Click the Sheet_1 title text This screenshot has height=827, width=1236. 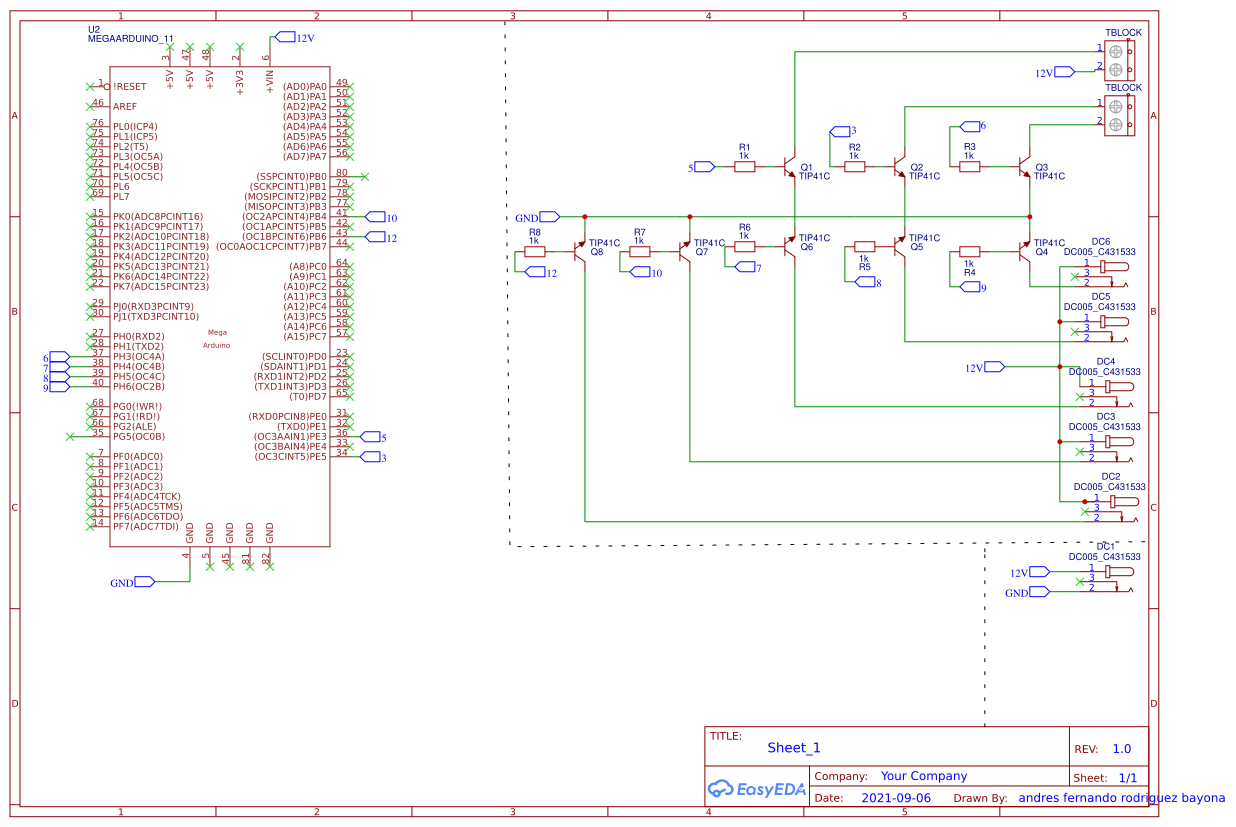tap(793, 747)
